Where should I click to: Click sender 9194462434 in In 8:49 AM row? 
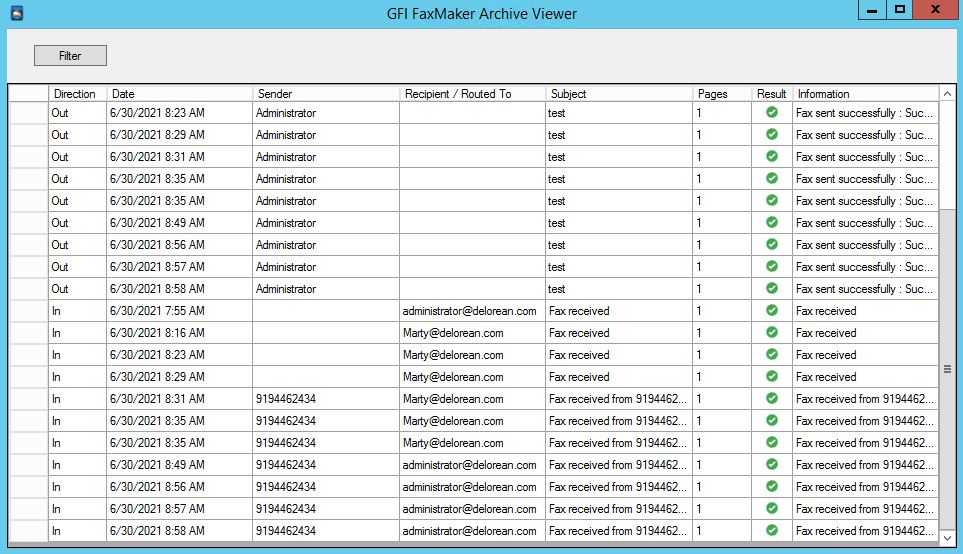pyautogui.click(x=286, y=465)
